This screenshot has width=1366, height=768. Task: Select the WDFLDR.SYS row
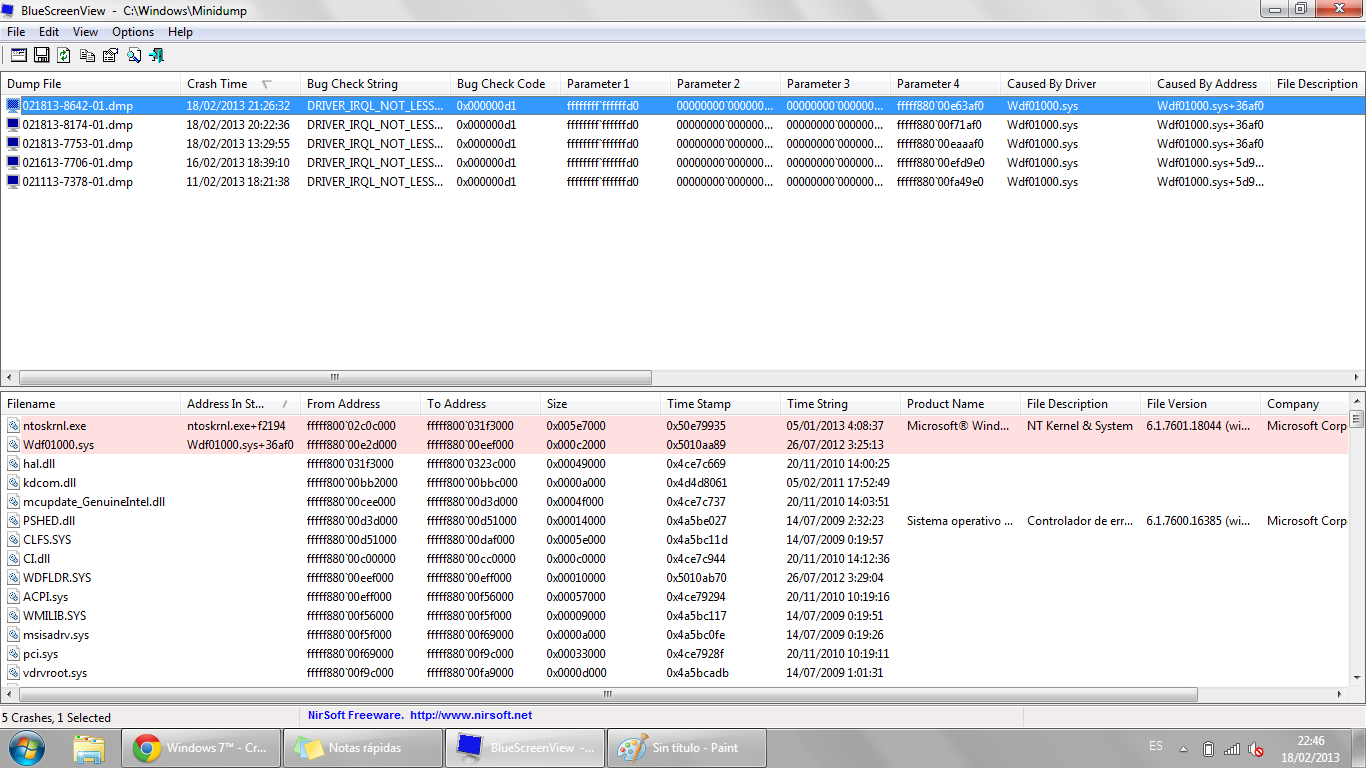click(675, 578)
